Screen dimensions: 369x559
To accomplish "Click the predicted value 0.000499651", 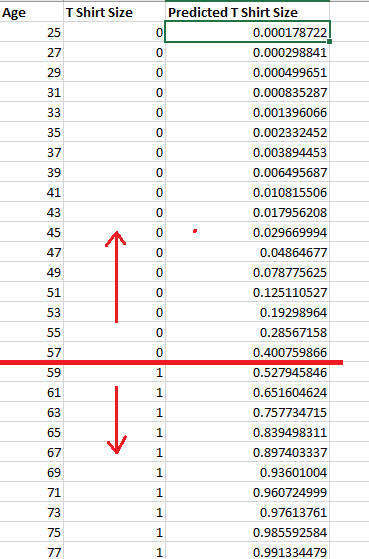I will (x=247, y=72).
